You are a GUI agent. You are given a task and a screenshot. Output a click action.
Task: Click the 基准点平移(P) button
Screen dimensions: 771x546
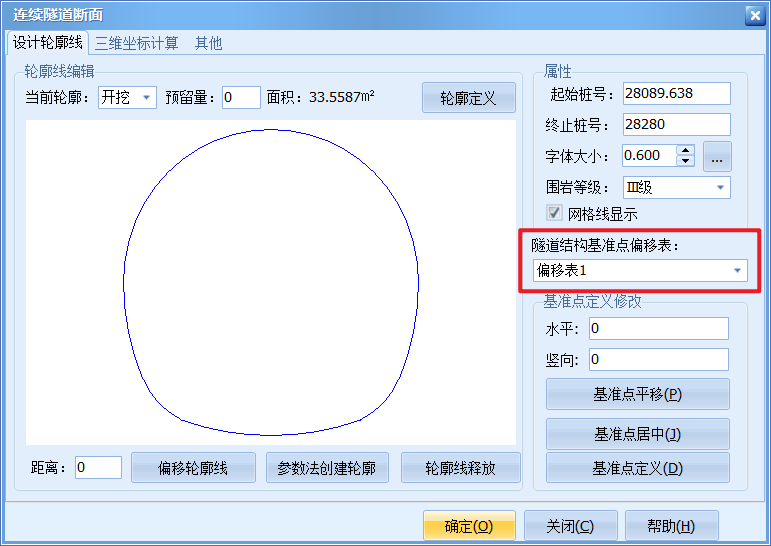tap(638, 394)
